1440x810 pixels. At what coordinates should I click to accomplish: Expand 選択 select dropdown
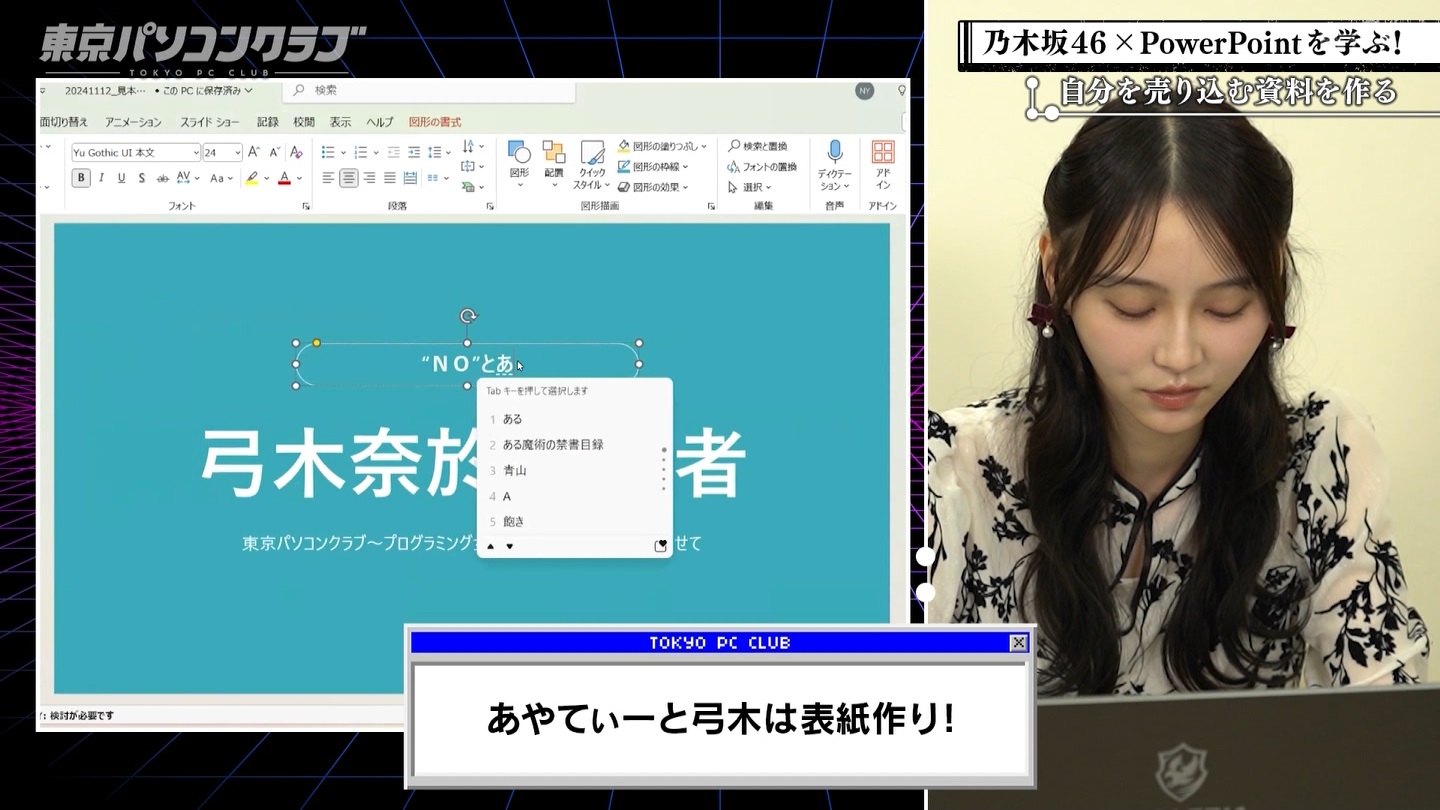pos(769,188)
